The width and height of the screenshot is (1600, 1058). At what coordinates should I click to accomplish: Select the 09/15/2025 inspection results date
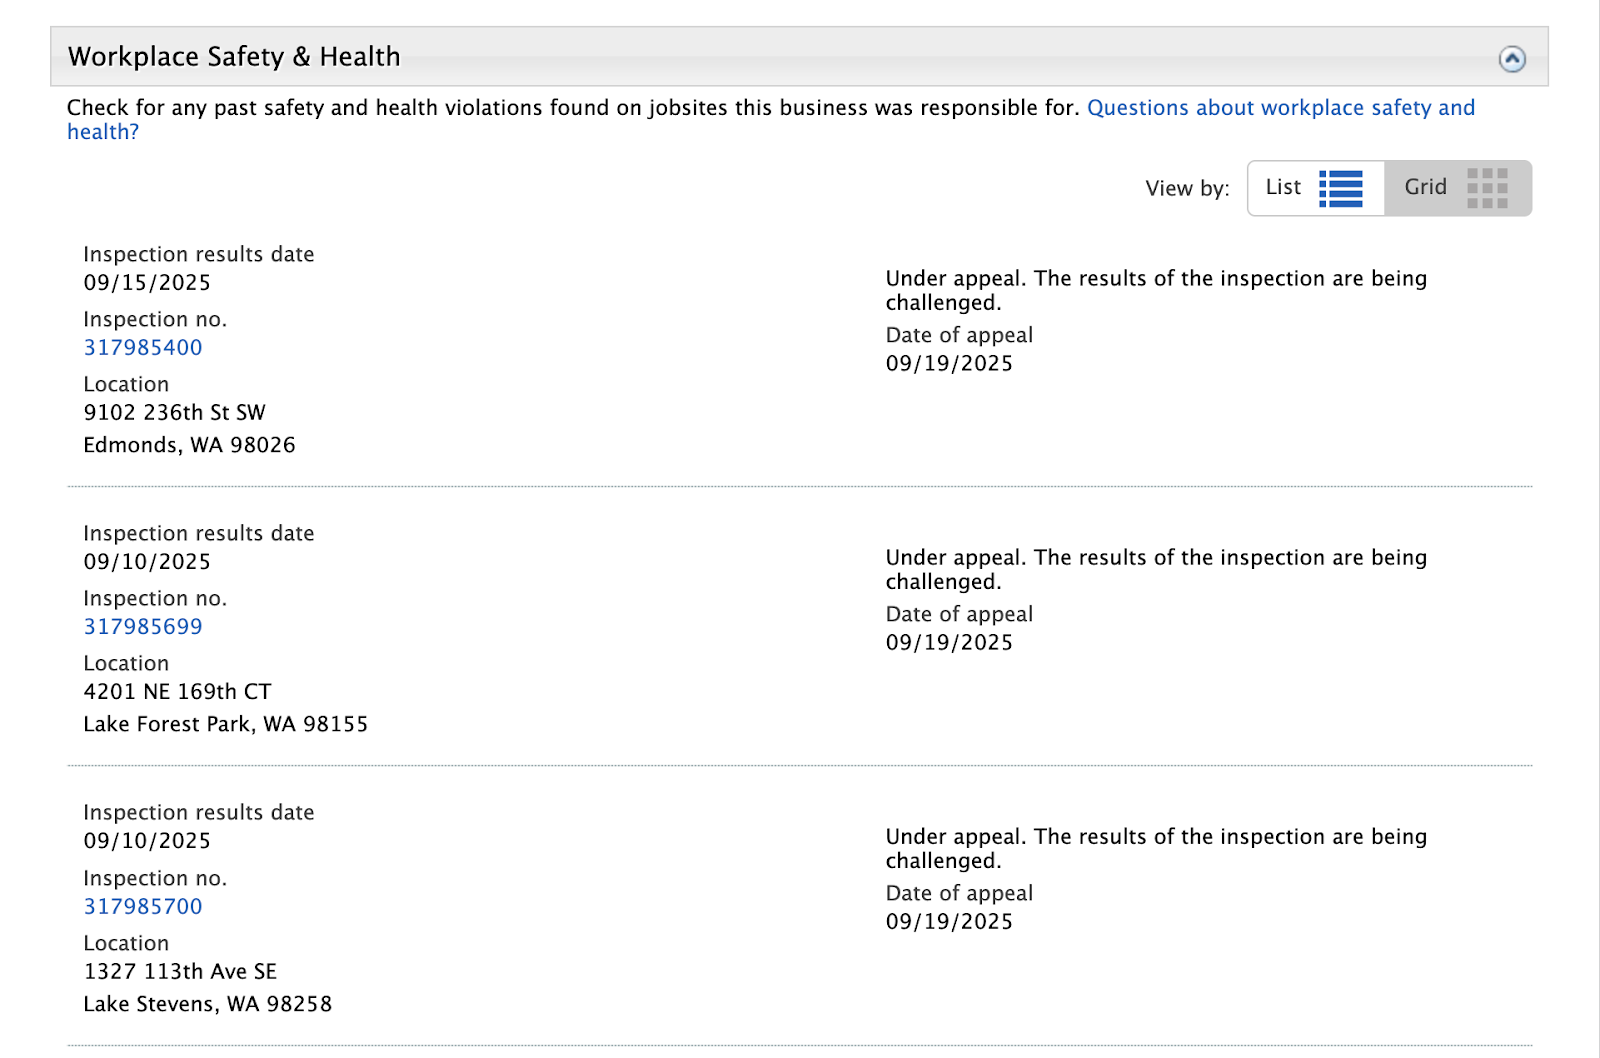tap(147, 283)
